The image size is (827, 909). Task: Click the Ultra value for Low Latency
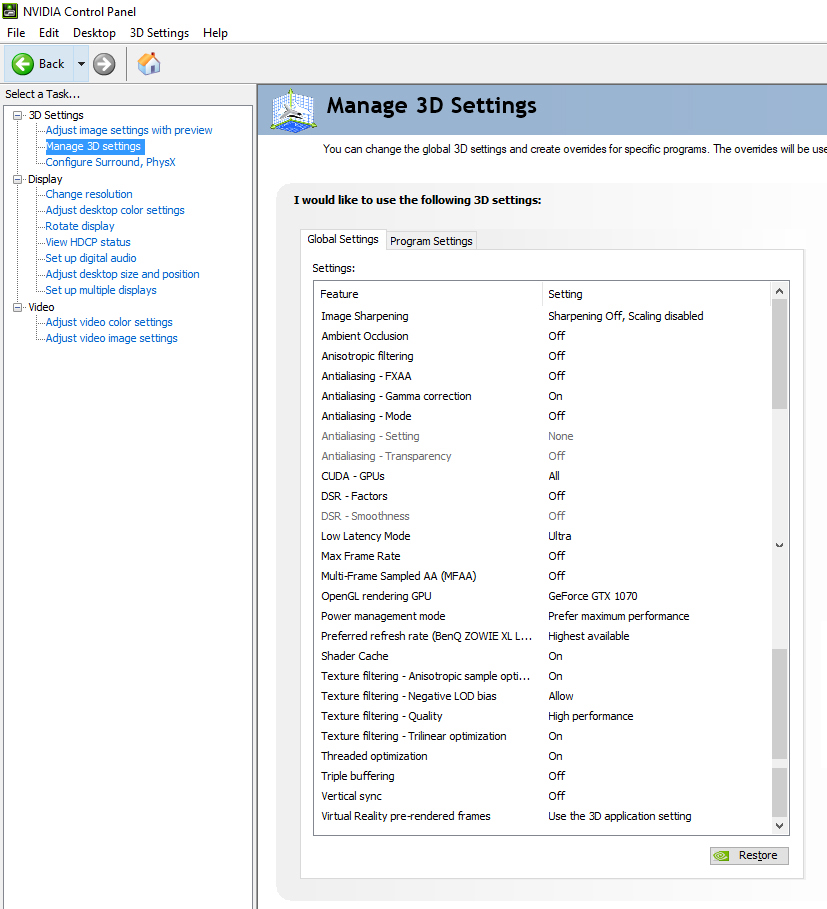560,536
